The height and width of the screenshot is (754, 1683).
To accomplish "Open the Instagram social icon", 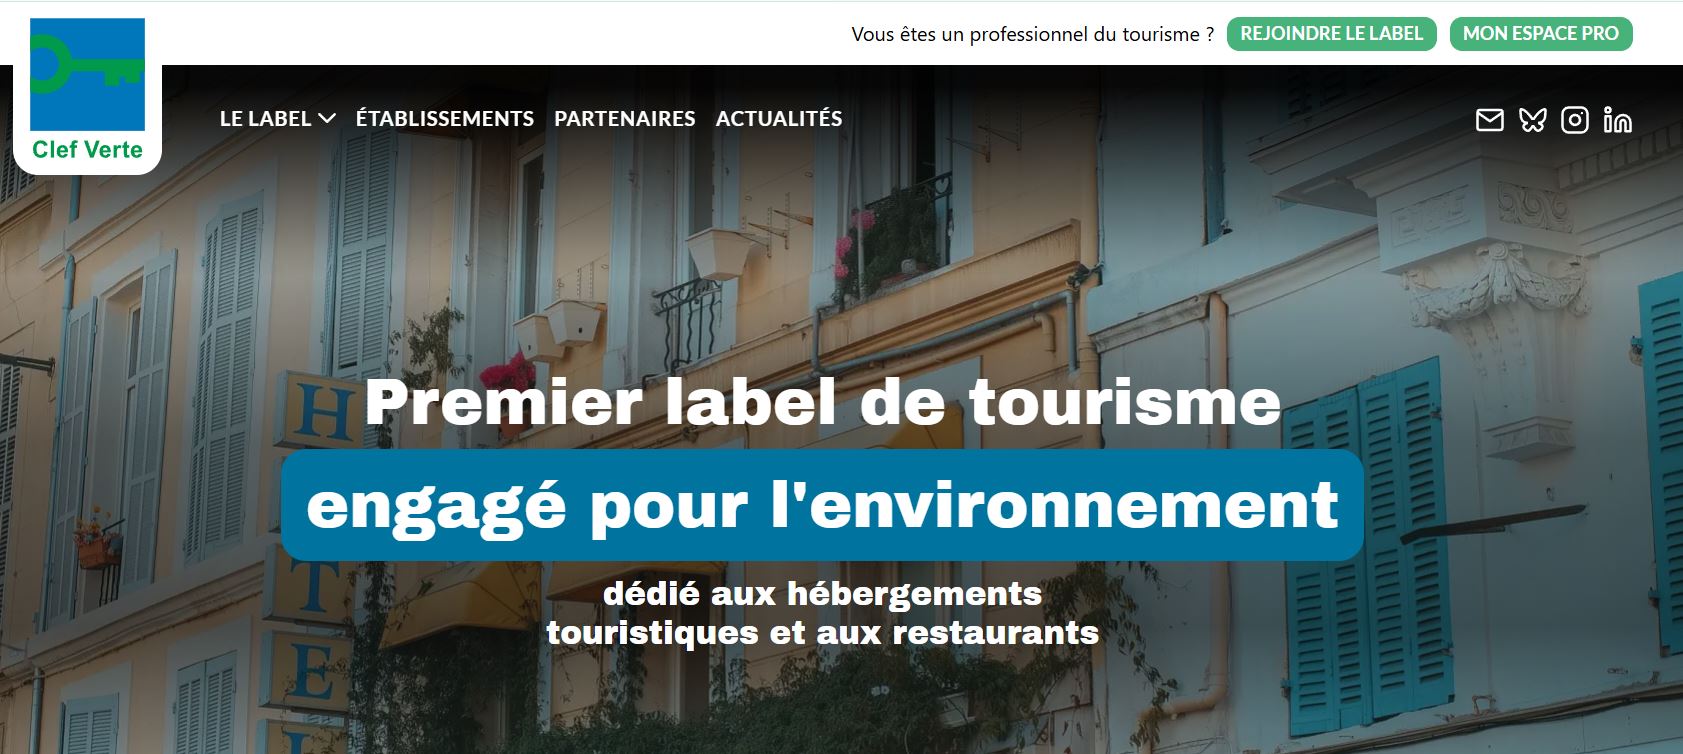I will 1575,120.
